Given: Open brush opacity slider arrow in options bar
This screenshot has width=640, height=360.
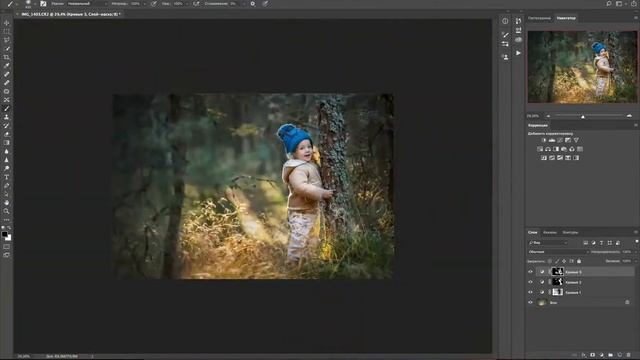Looking at the screenshot, I should pos(144,4).
